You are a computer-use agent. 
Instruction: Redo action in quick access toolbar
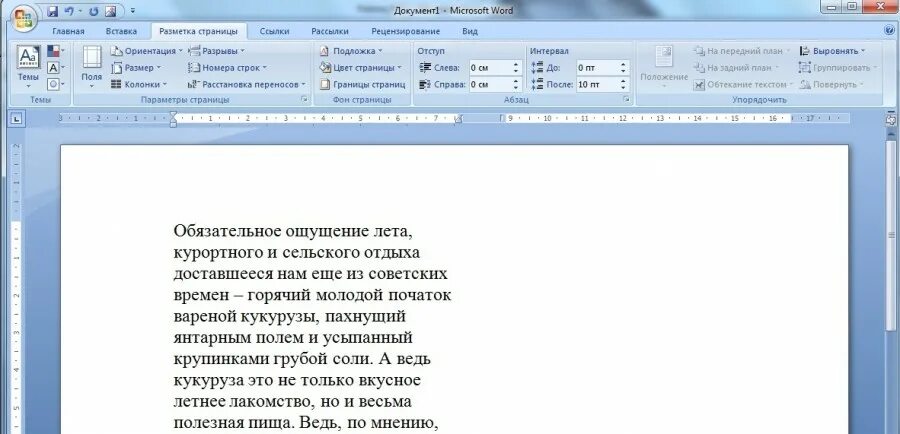pos(94,11)
